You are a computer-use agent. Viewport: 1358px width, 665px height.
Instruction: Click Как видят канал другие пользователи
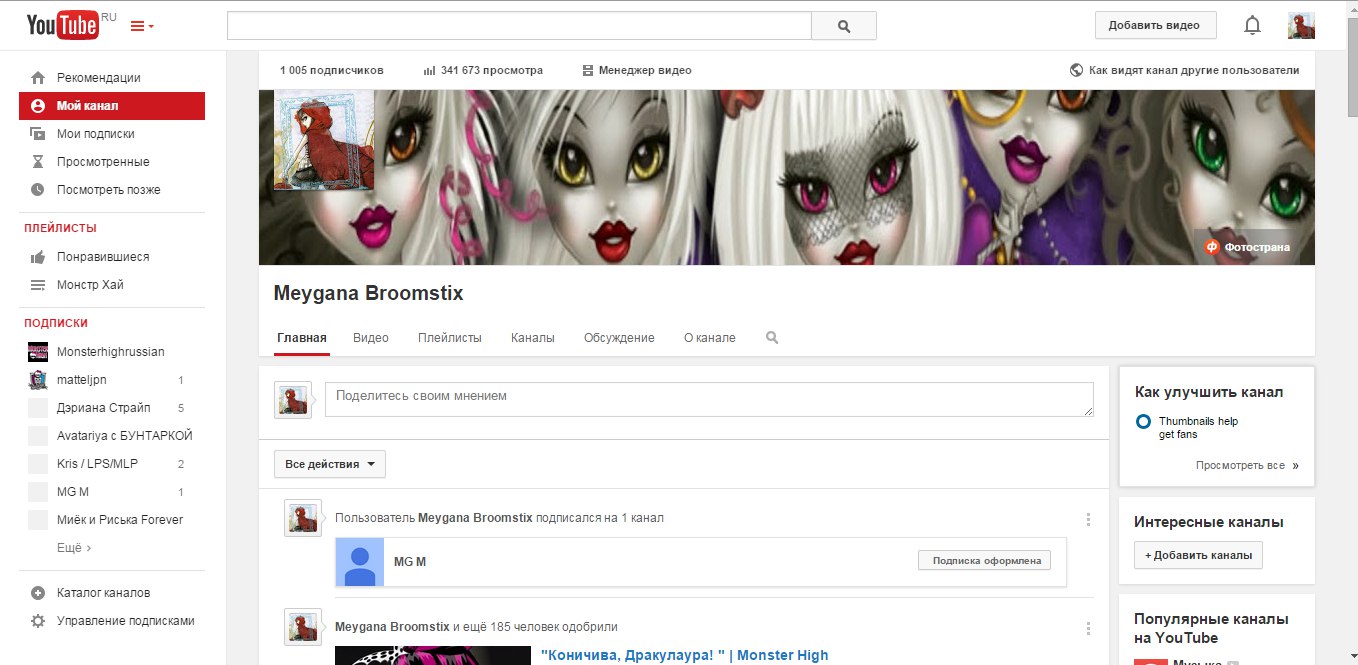click(1185, 71)
